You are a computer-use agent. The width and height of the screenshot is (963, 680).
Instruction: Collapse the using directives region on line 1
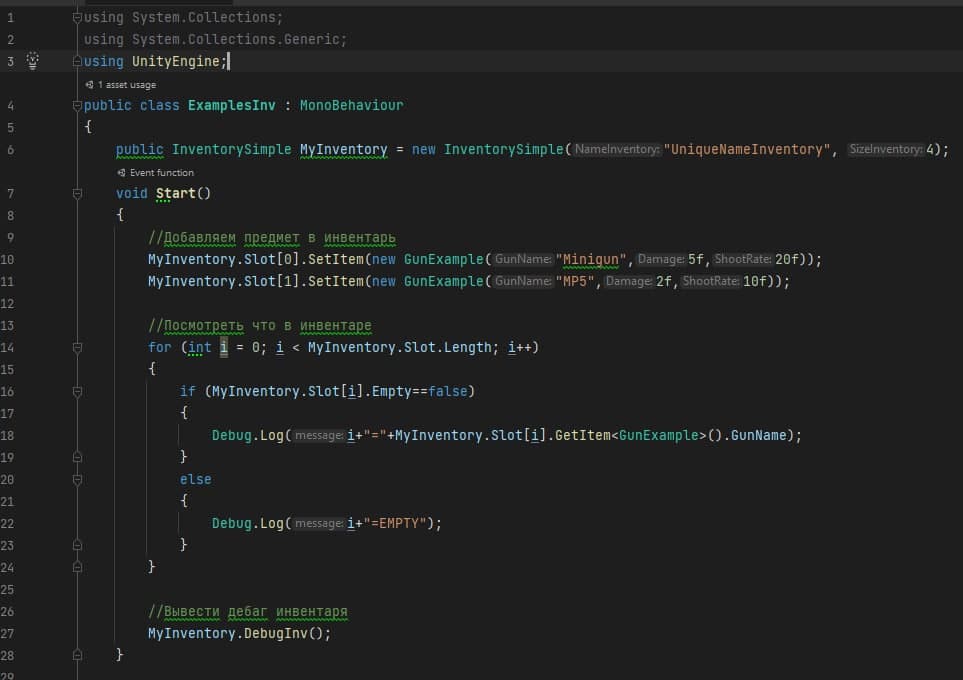coord(78,16)
